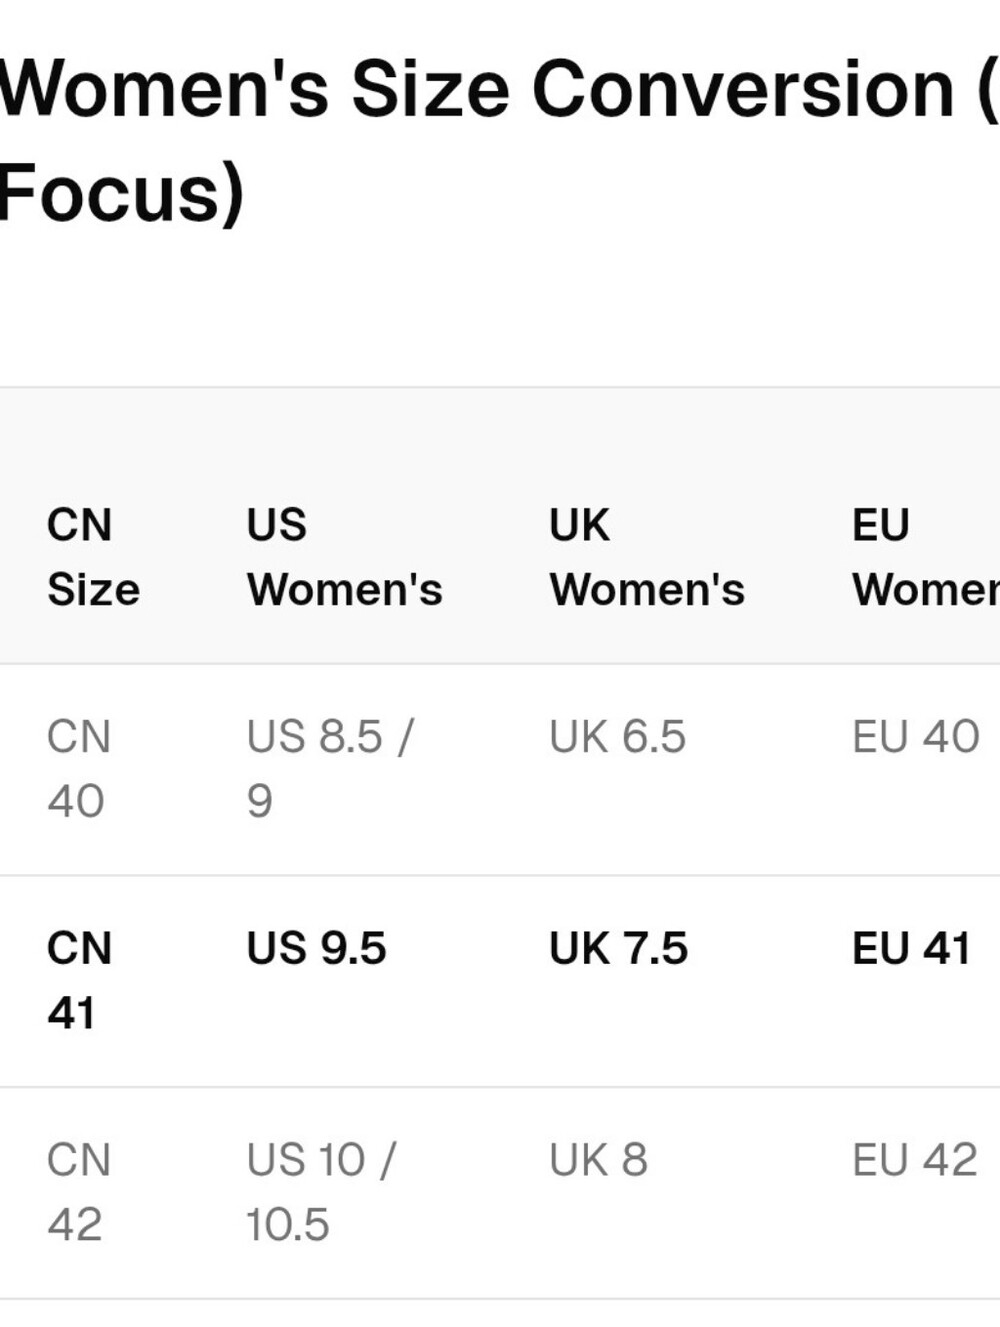Click the US 10 / 10.5 cell
The image size is (1000, 1327).
coord(322,1193)
